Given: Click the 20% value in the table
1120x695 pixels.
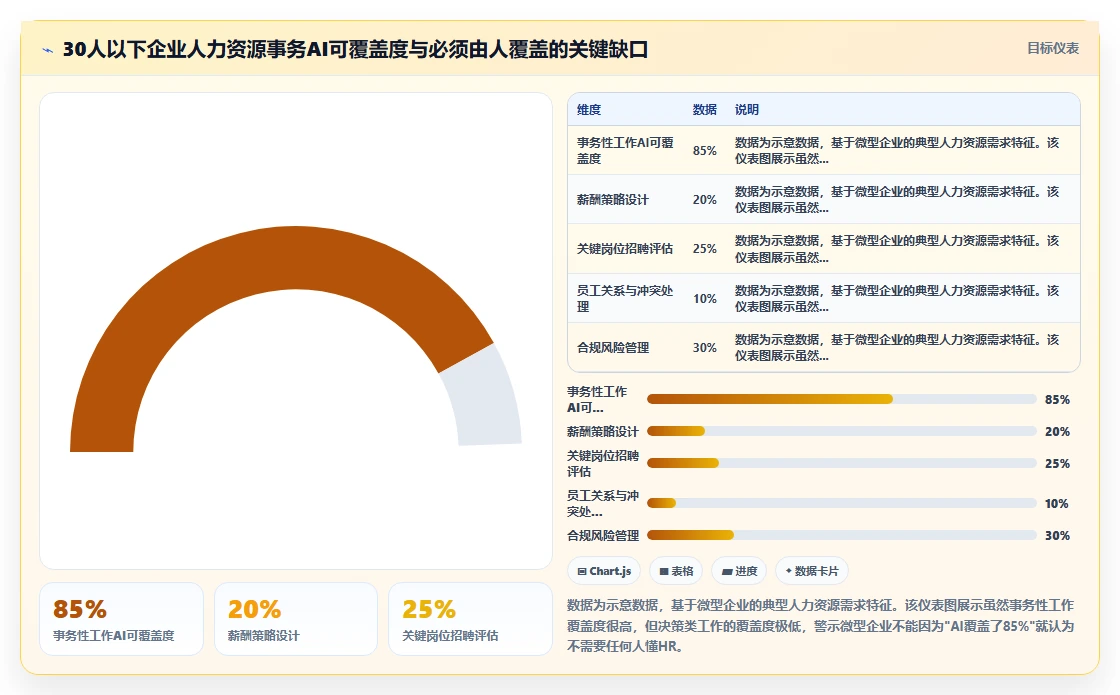Looking at the screenshot, I should (704, 200).
